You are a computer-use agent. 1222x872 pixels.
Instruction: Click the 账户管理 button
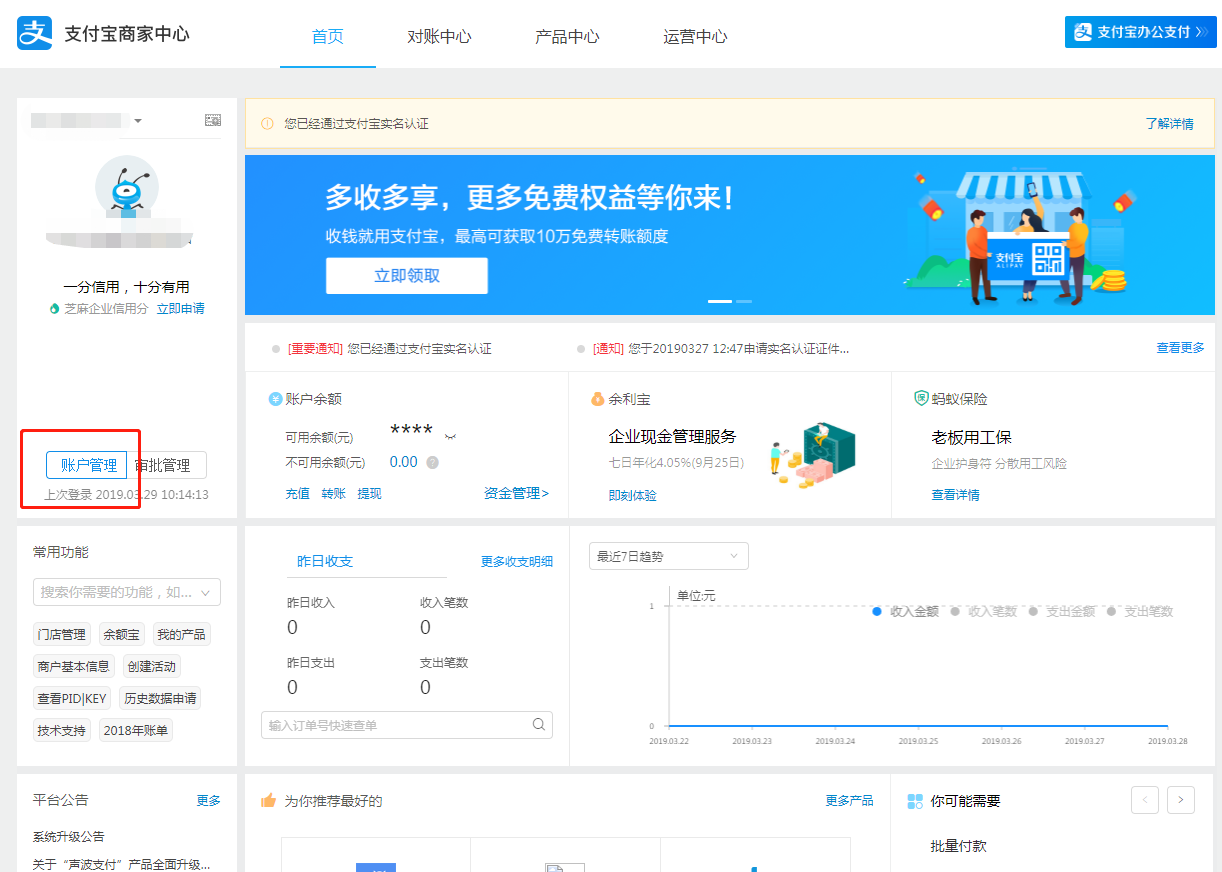88,465
